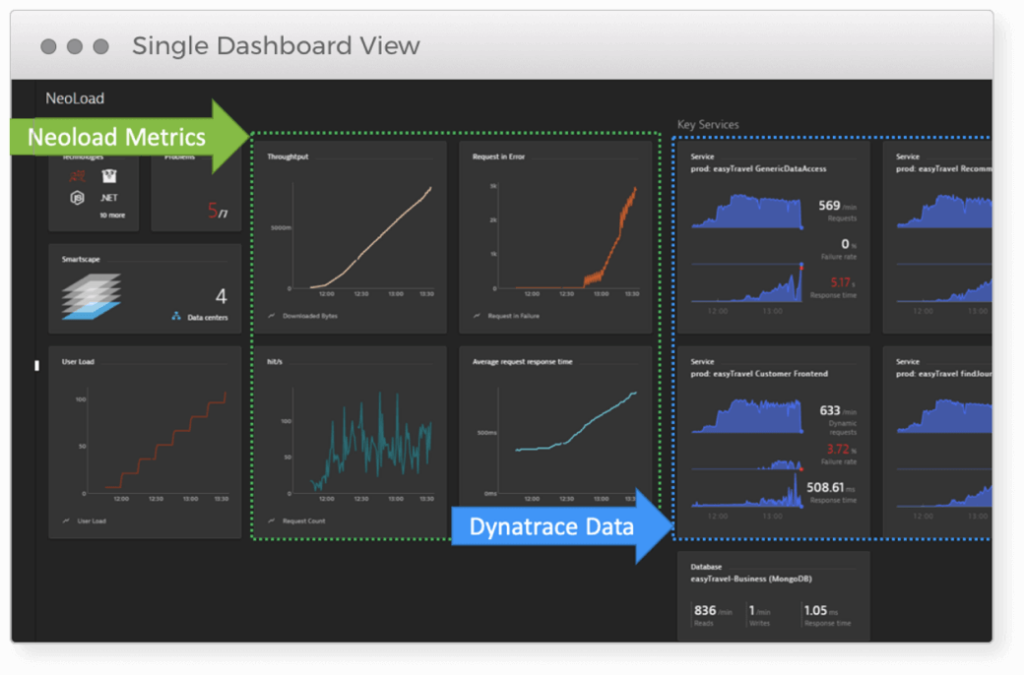Click the Key Services section header
Screen dimensions: 1024x675
tap(708, 125)
